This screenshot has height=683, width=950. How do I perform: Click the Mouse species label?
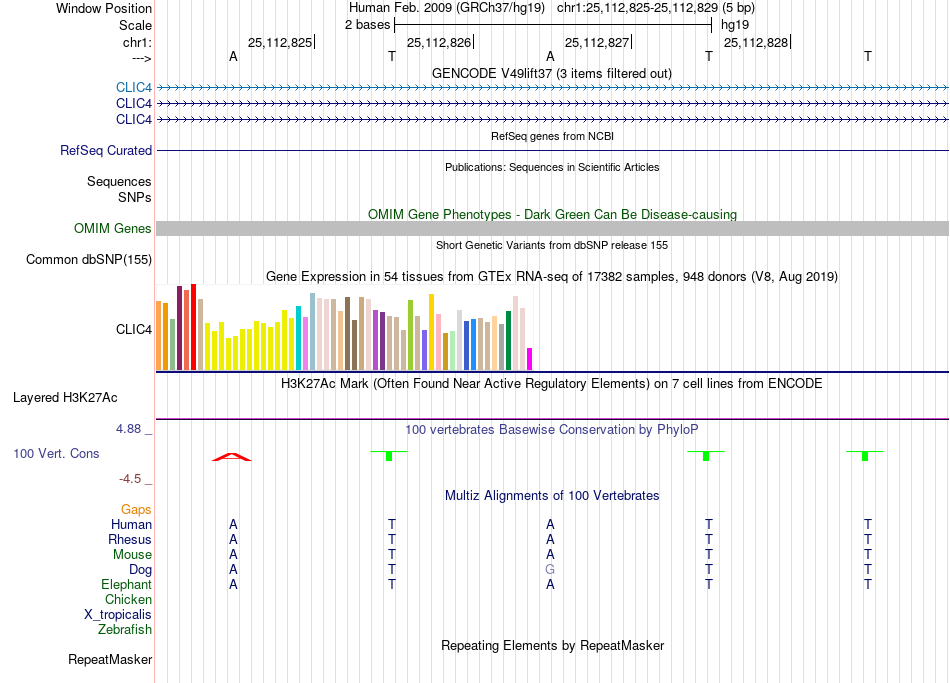133,555
